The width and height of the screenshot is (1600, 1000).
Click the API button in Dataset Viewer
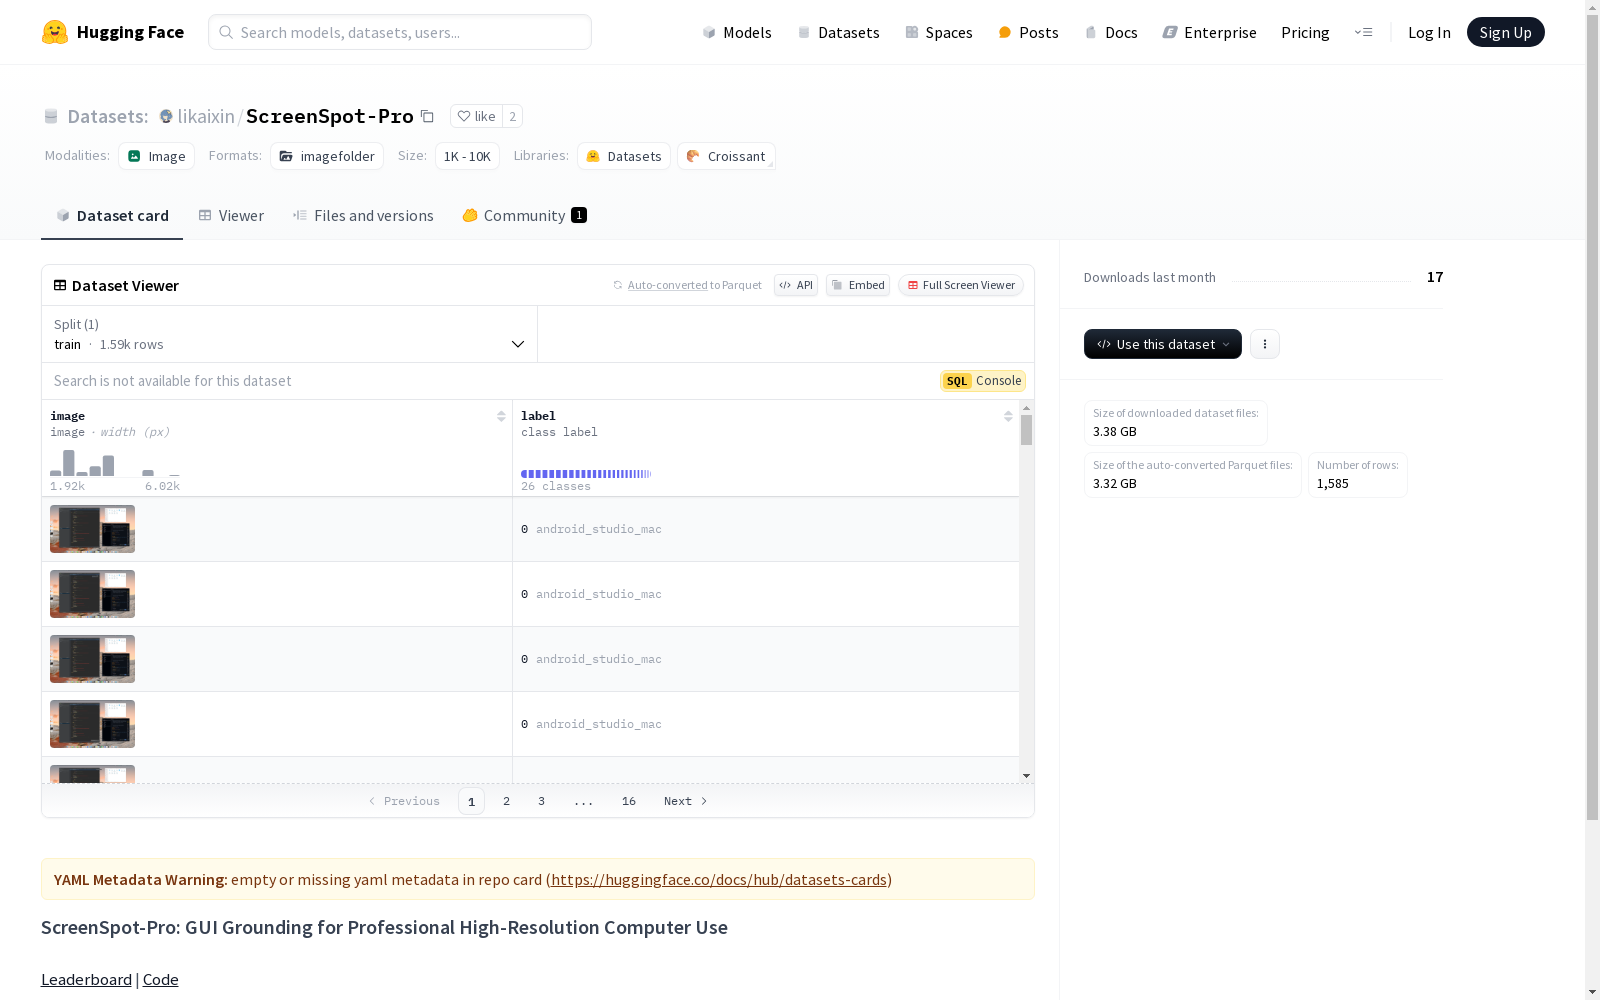[x=796, y=285]
